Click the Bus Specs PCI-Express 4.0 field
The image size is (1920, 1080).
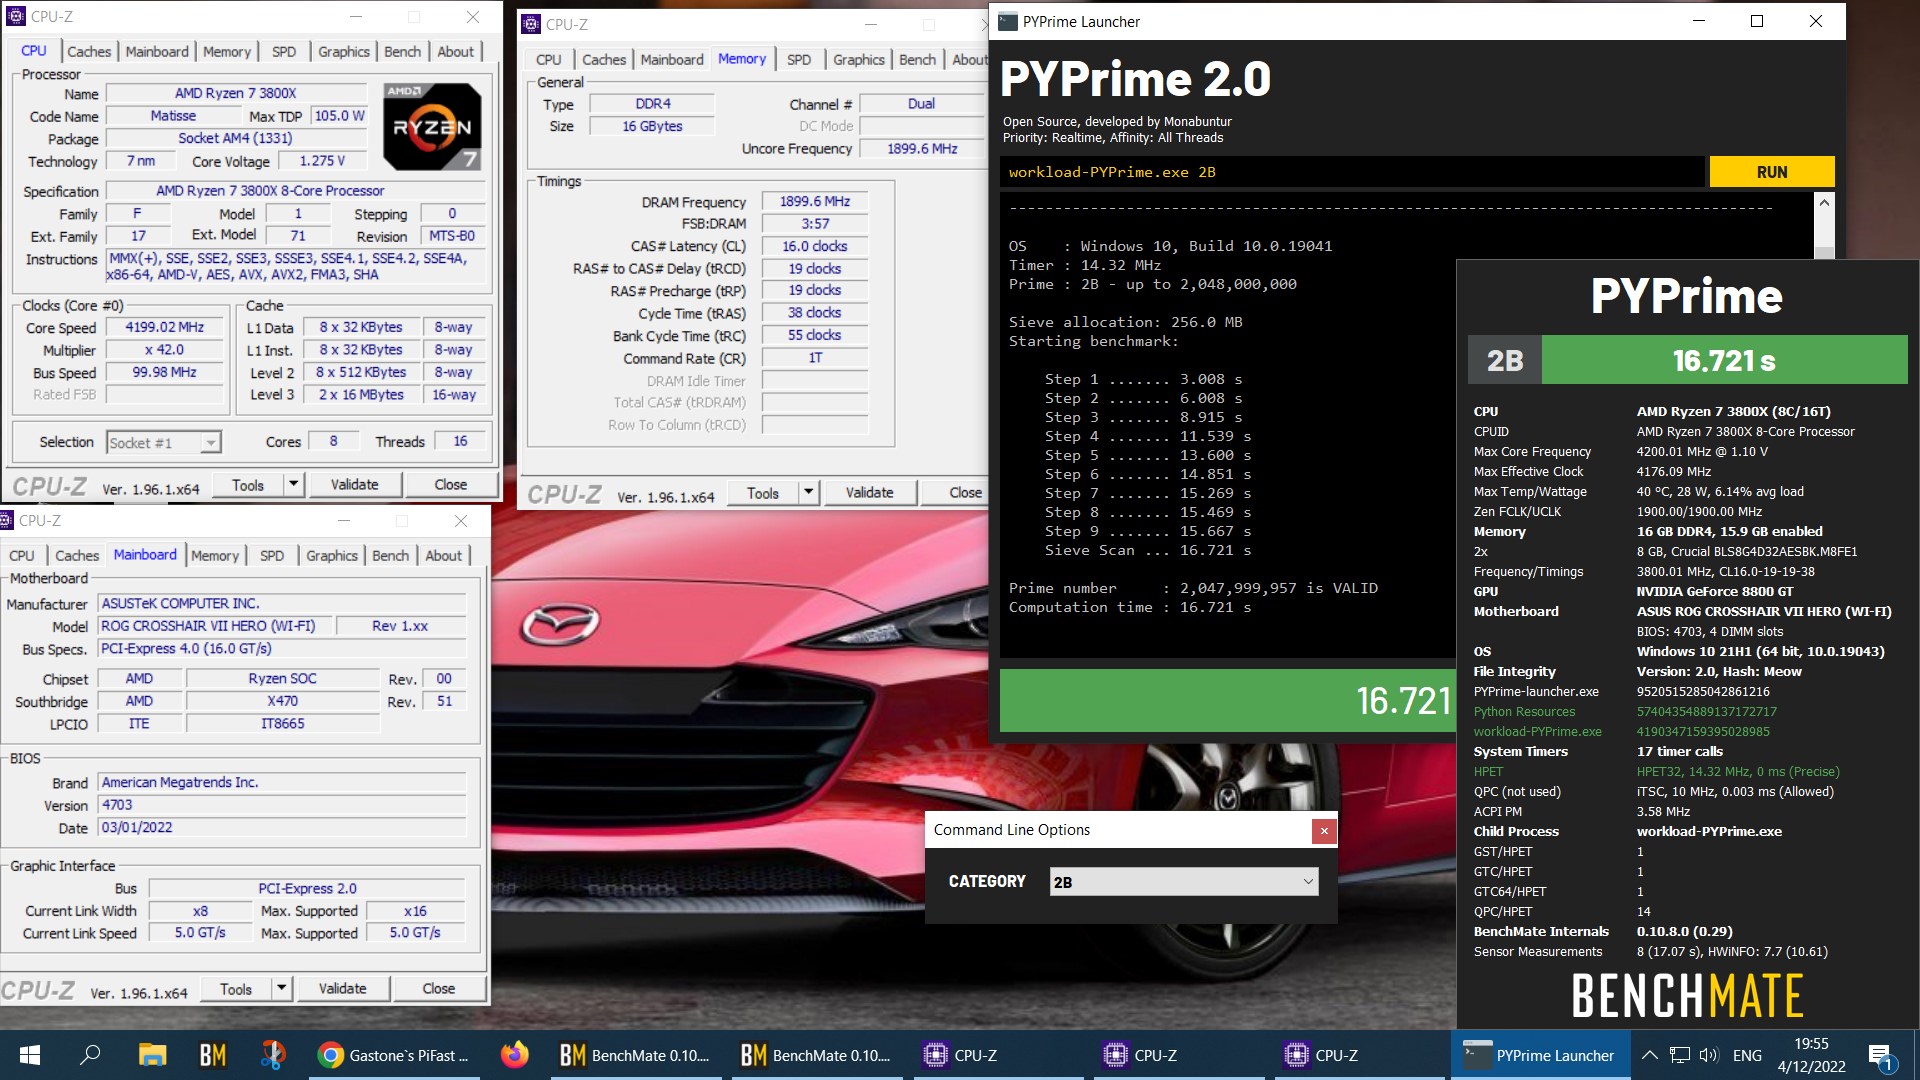(282, 648)
